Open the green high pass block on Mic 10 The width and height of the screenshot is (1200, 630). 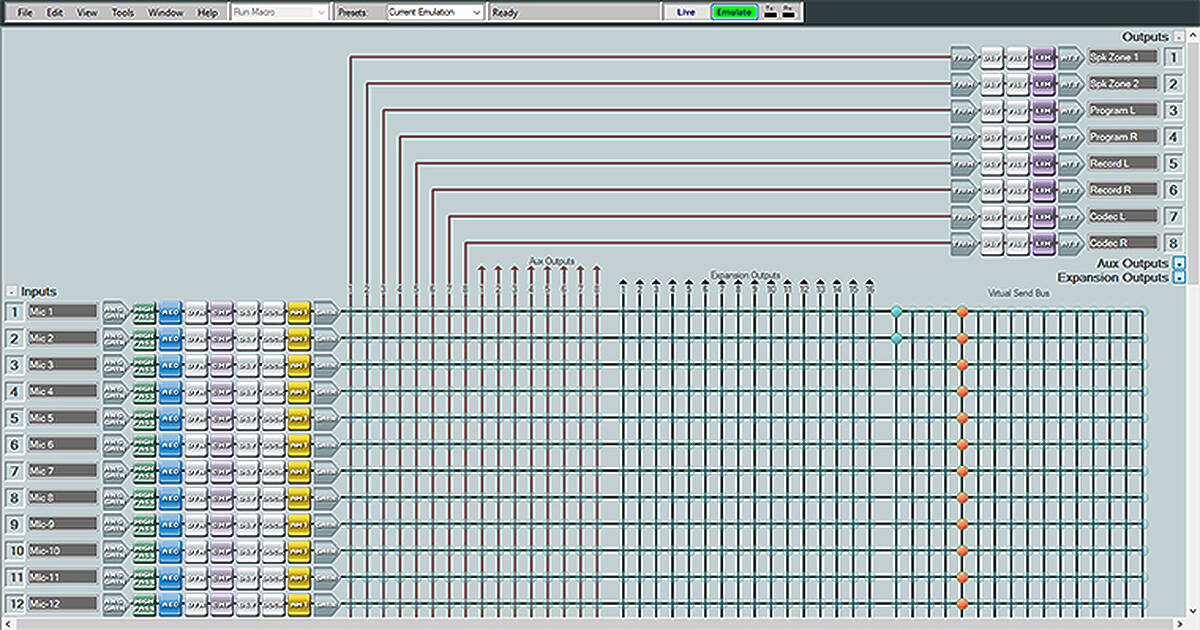pos(145,550)
